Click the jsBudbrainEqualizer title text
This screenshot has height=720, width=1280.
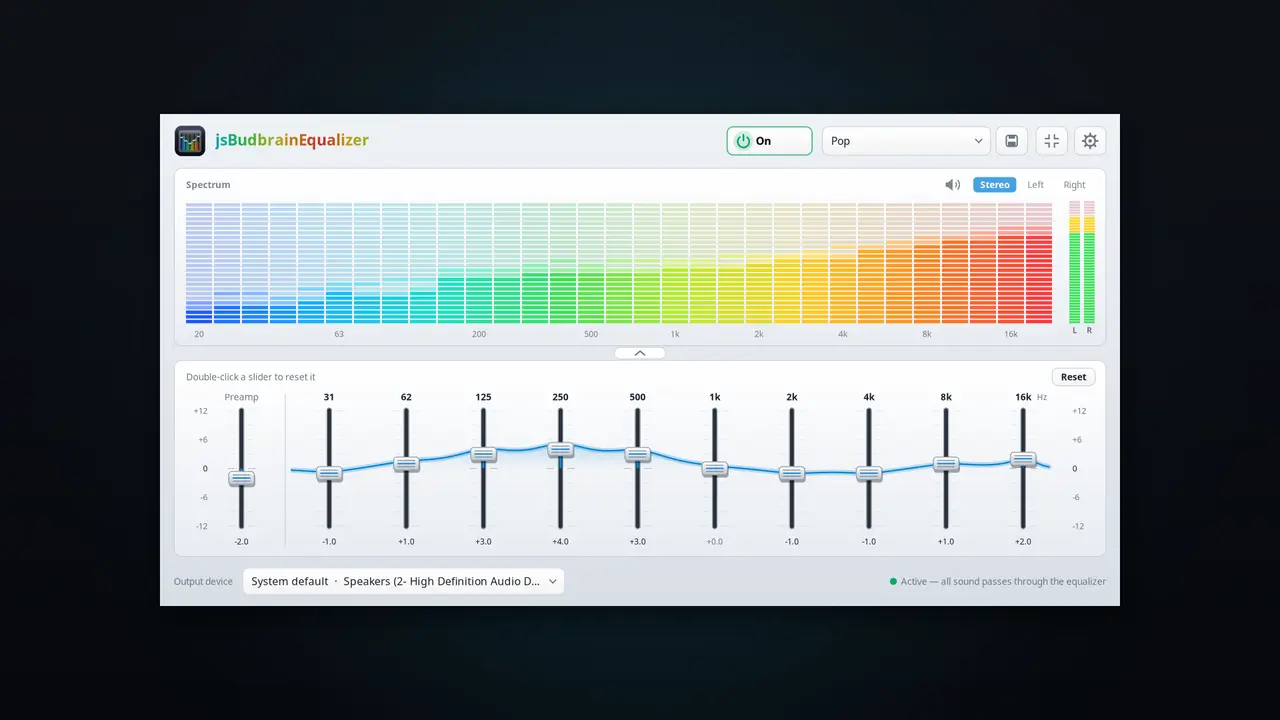point(292,141)
